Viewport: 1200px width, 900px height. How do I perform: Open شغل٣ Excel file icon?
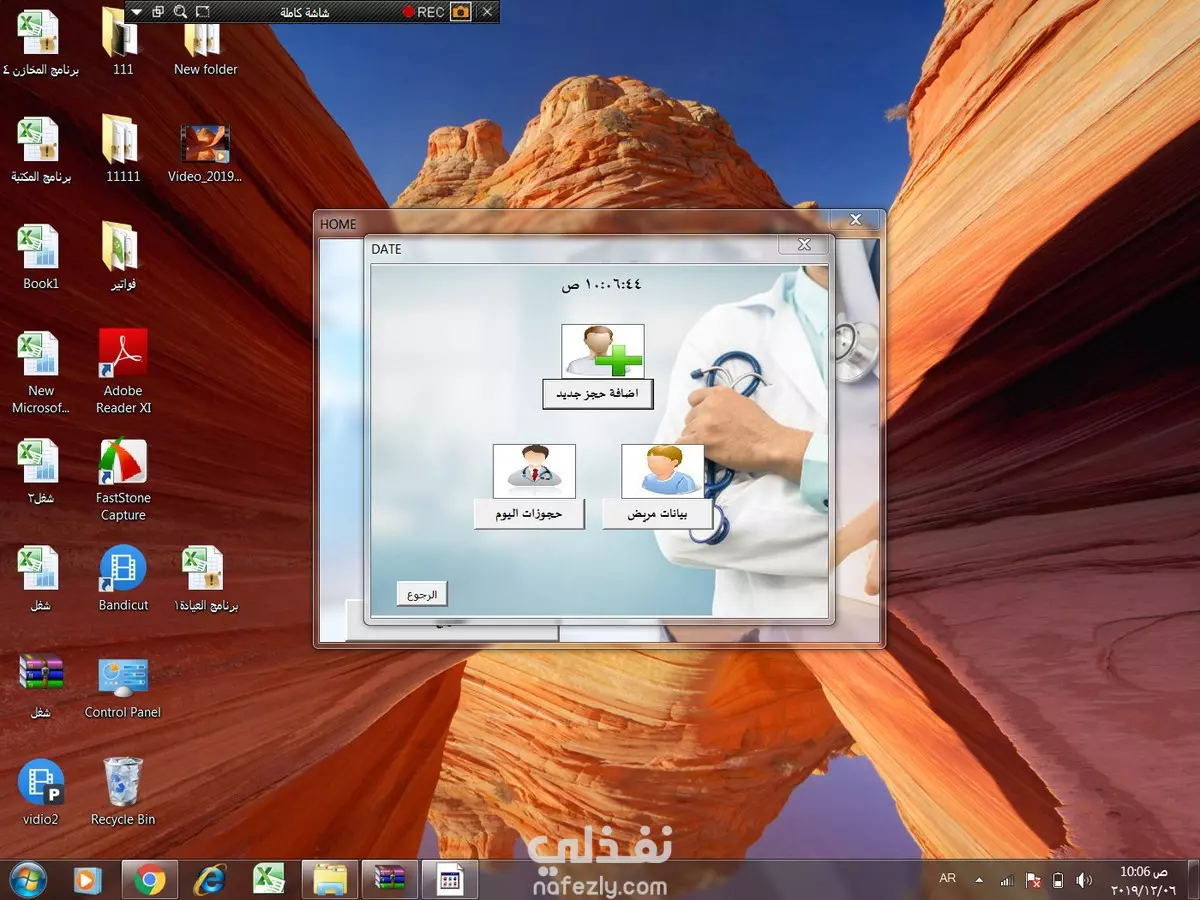pos(41,471)
